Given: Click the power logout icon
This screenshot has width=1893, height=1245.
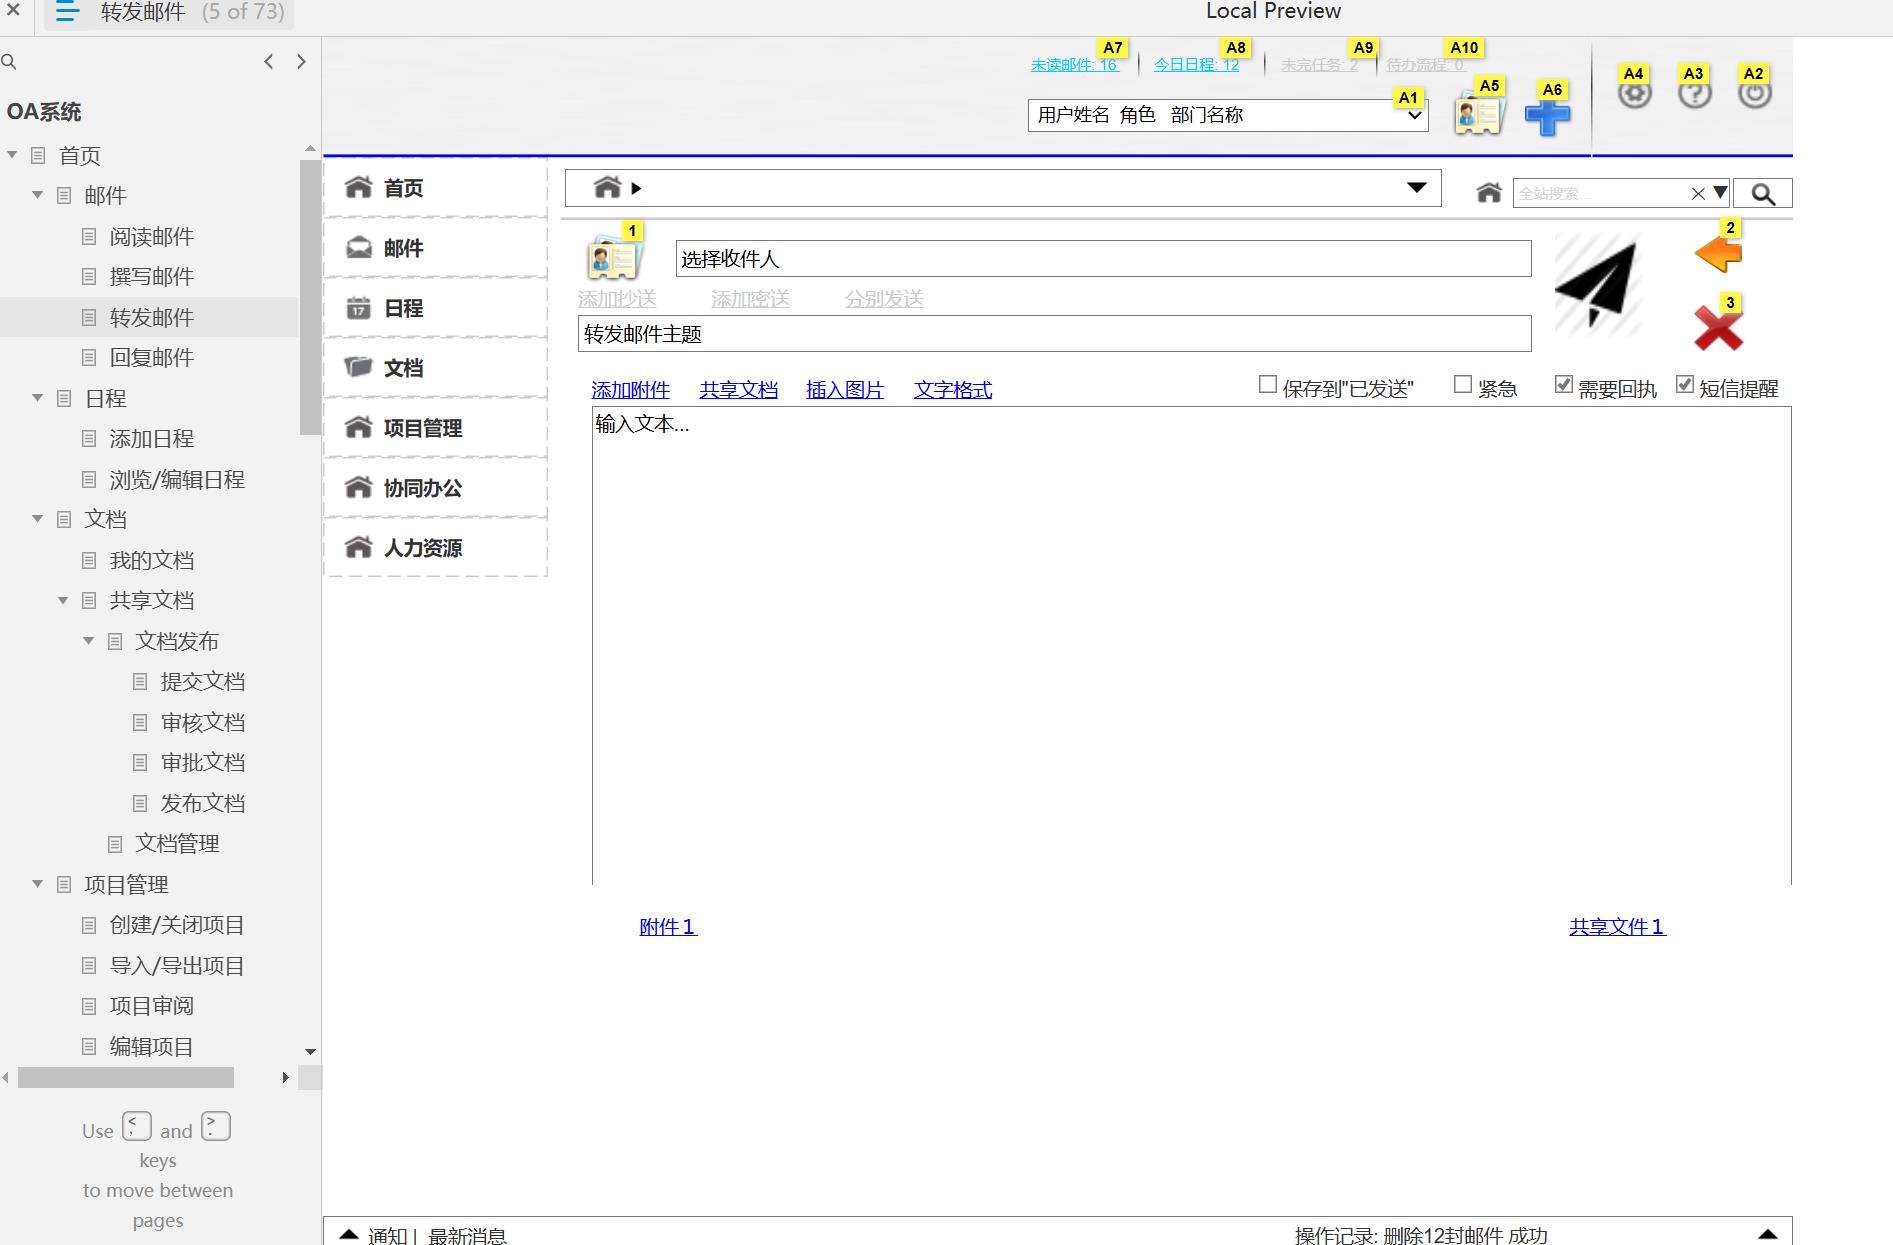Looking at the screenshot, I should [x=1754, y=94].
